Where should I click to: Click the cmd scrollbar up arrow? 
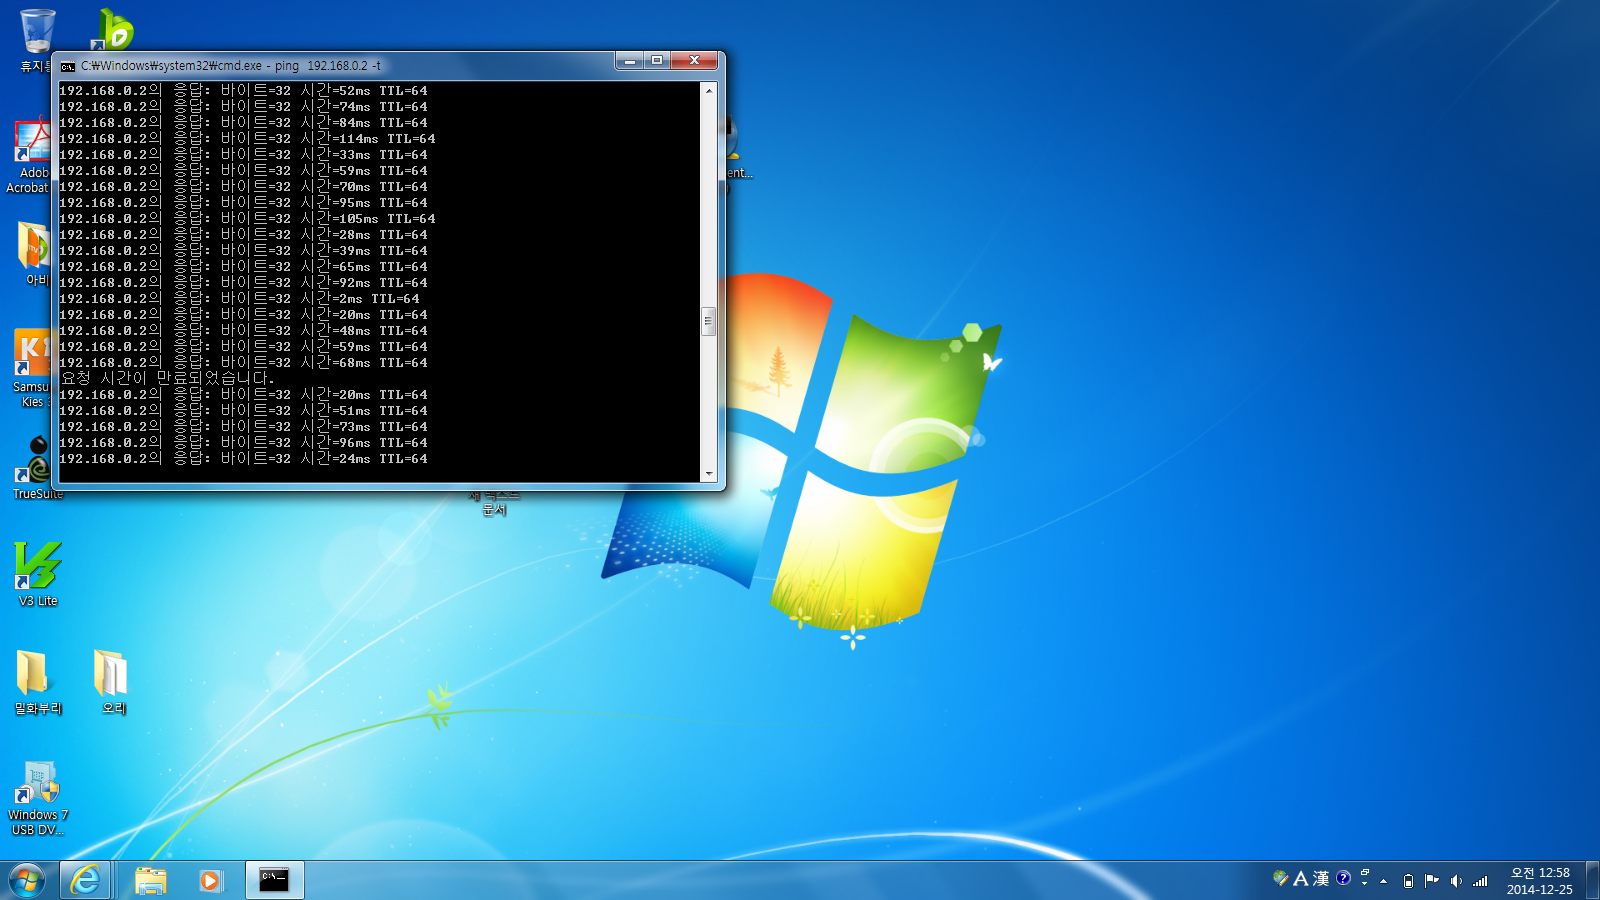point(709,90)
